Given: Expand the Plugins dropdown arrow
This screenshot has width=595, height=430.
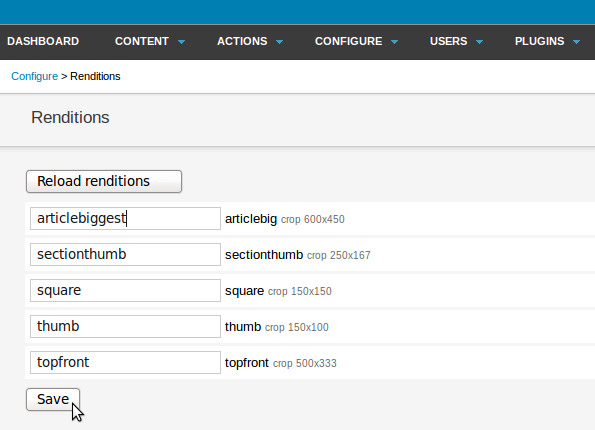Looking at the screenshot, I should [x=576, y=42].
